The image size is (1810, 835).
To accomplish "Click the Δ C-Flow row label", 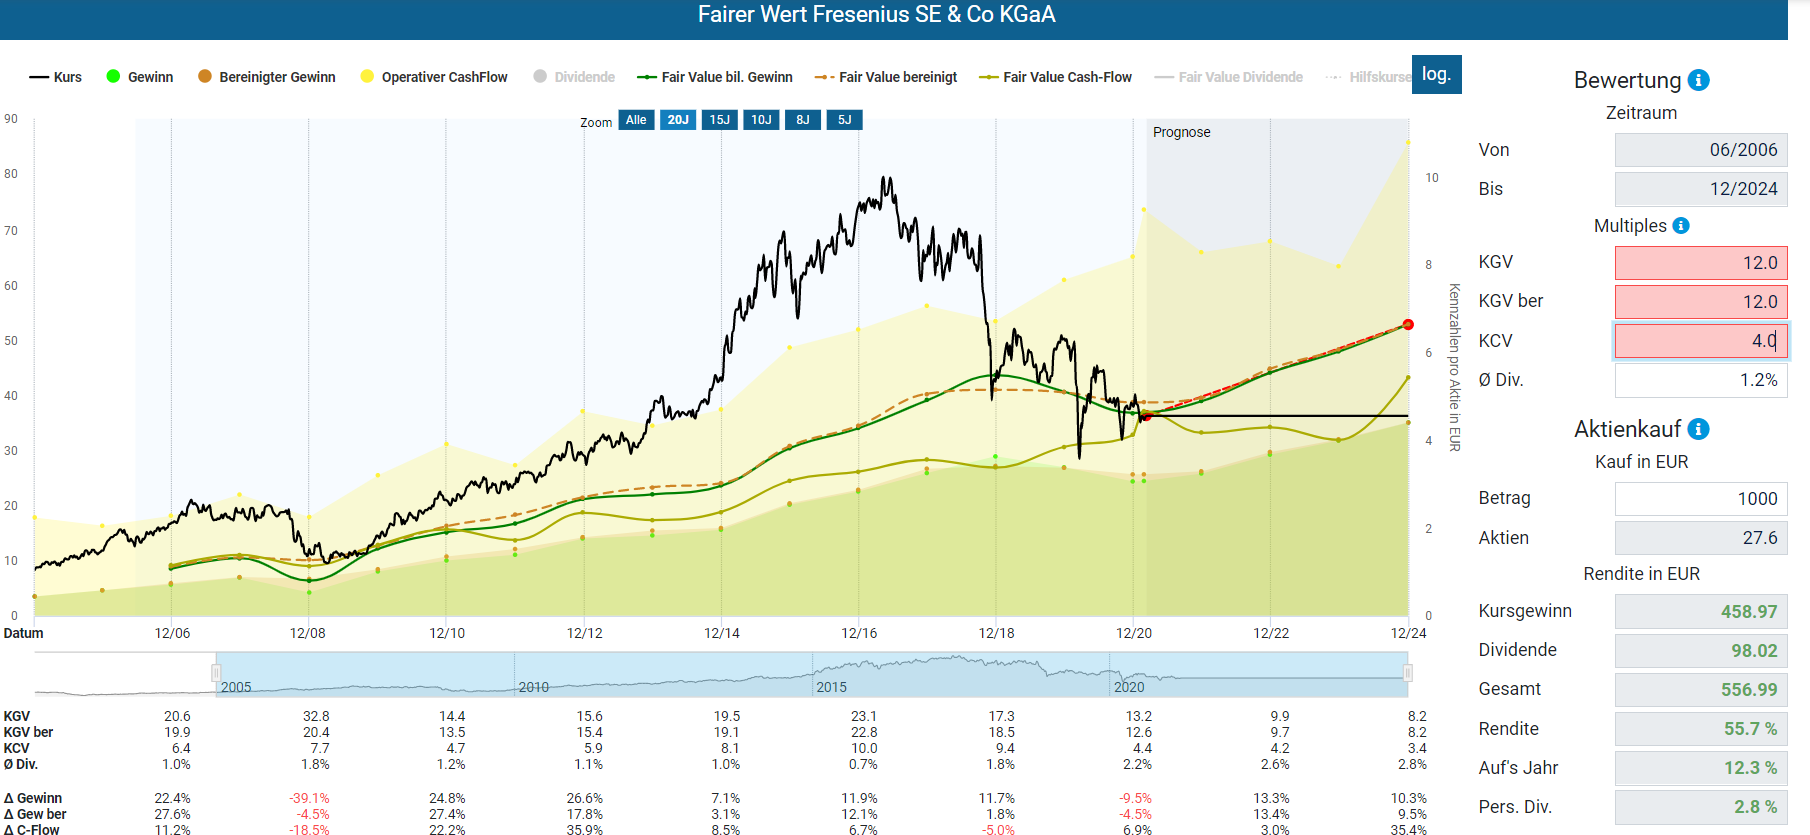I will click(32, 829).
